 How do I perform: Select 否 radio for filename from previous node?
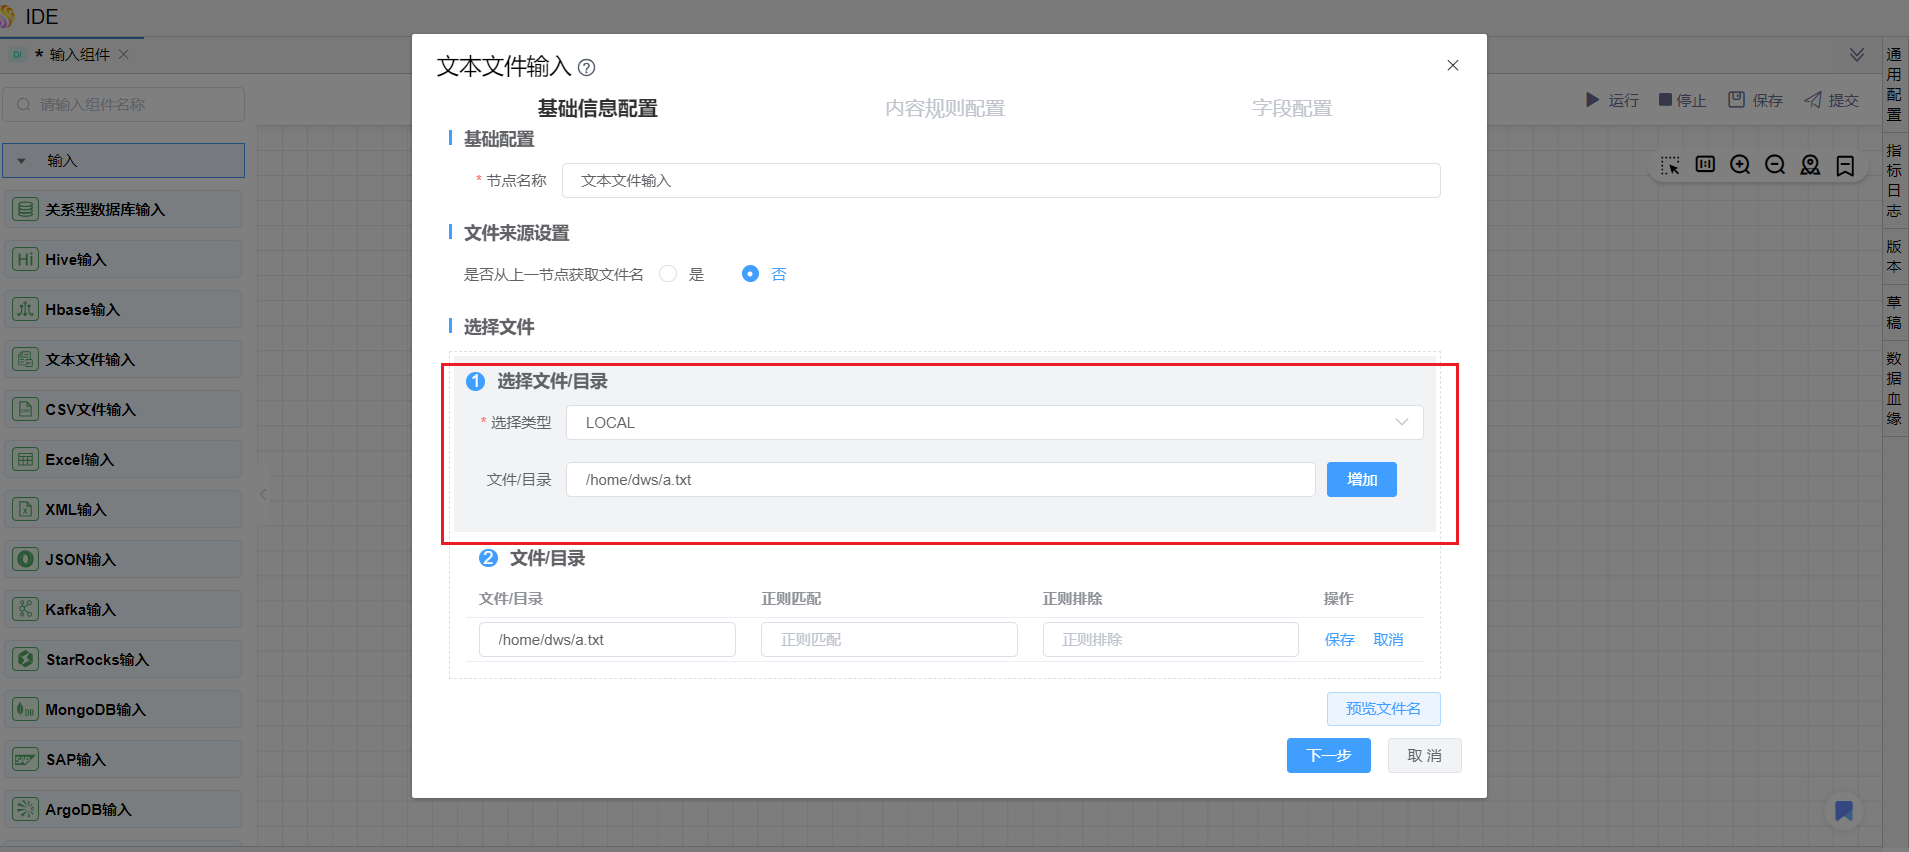(x=750, y=274)
